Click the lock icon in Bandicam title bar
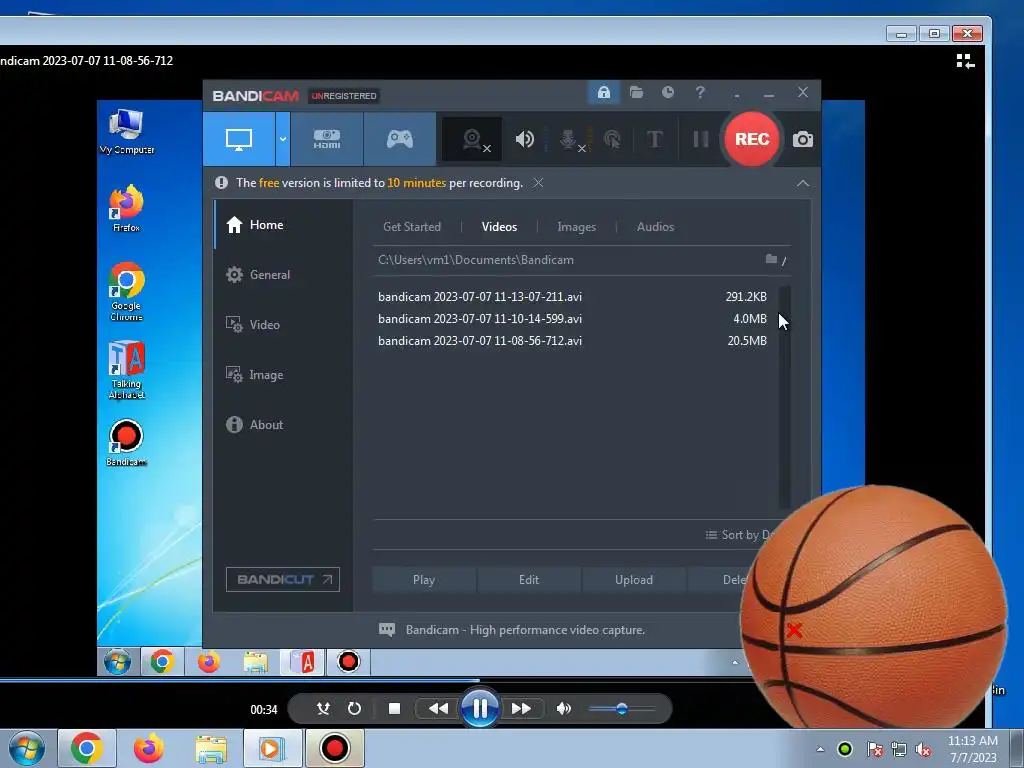1024x768 pixels. point(603,93)
